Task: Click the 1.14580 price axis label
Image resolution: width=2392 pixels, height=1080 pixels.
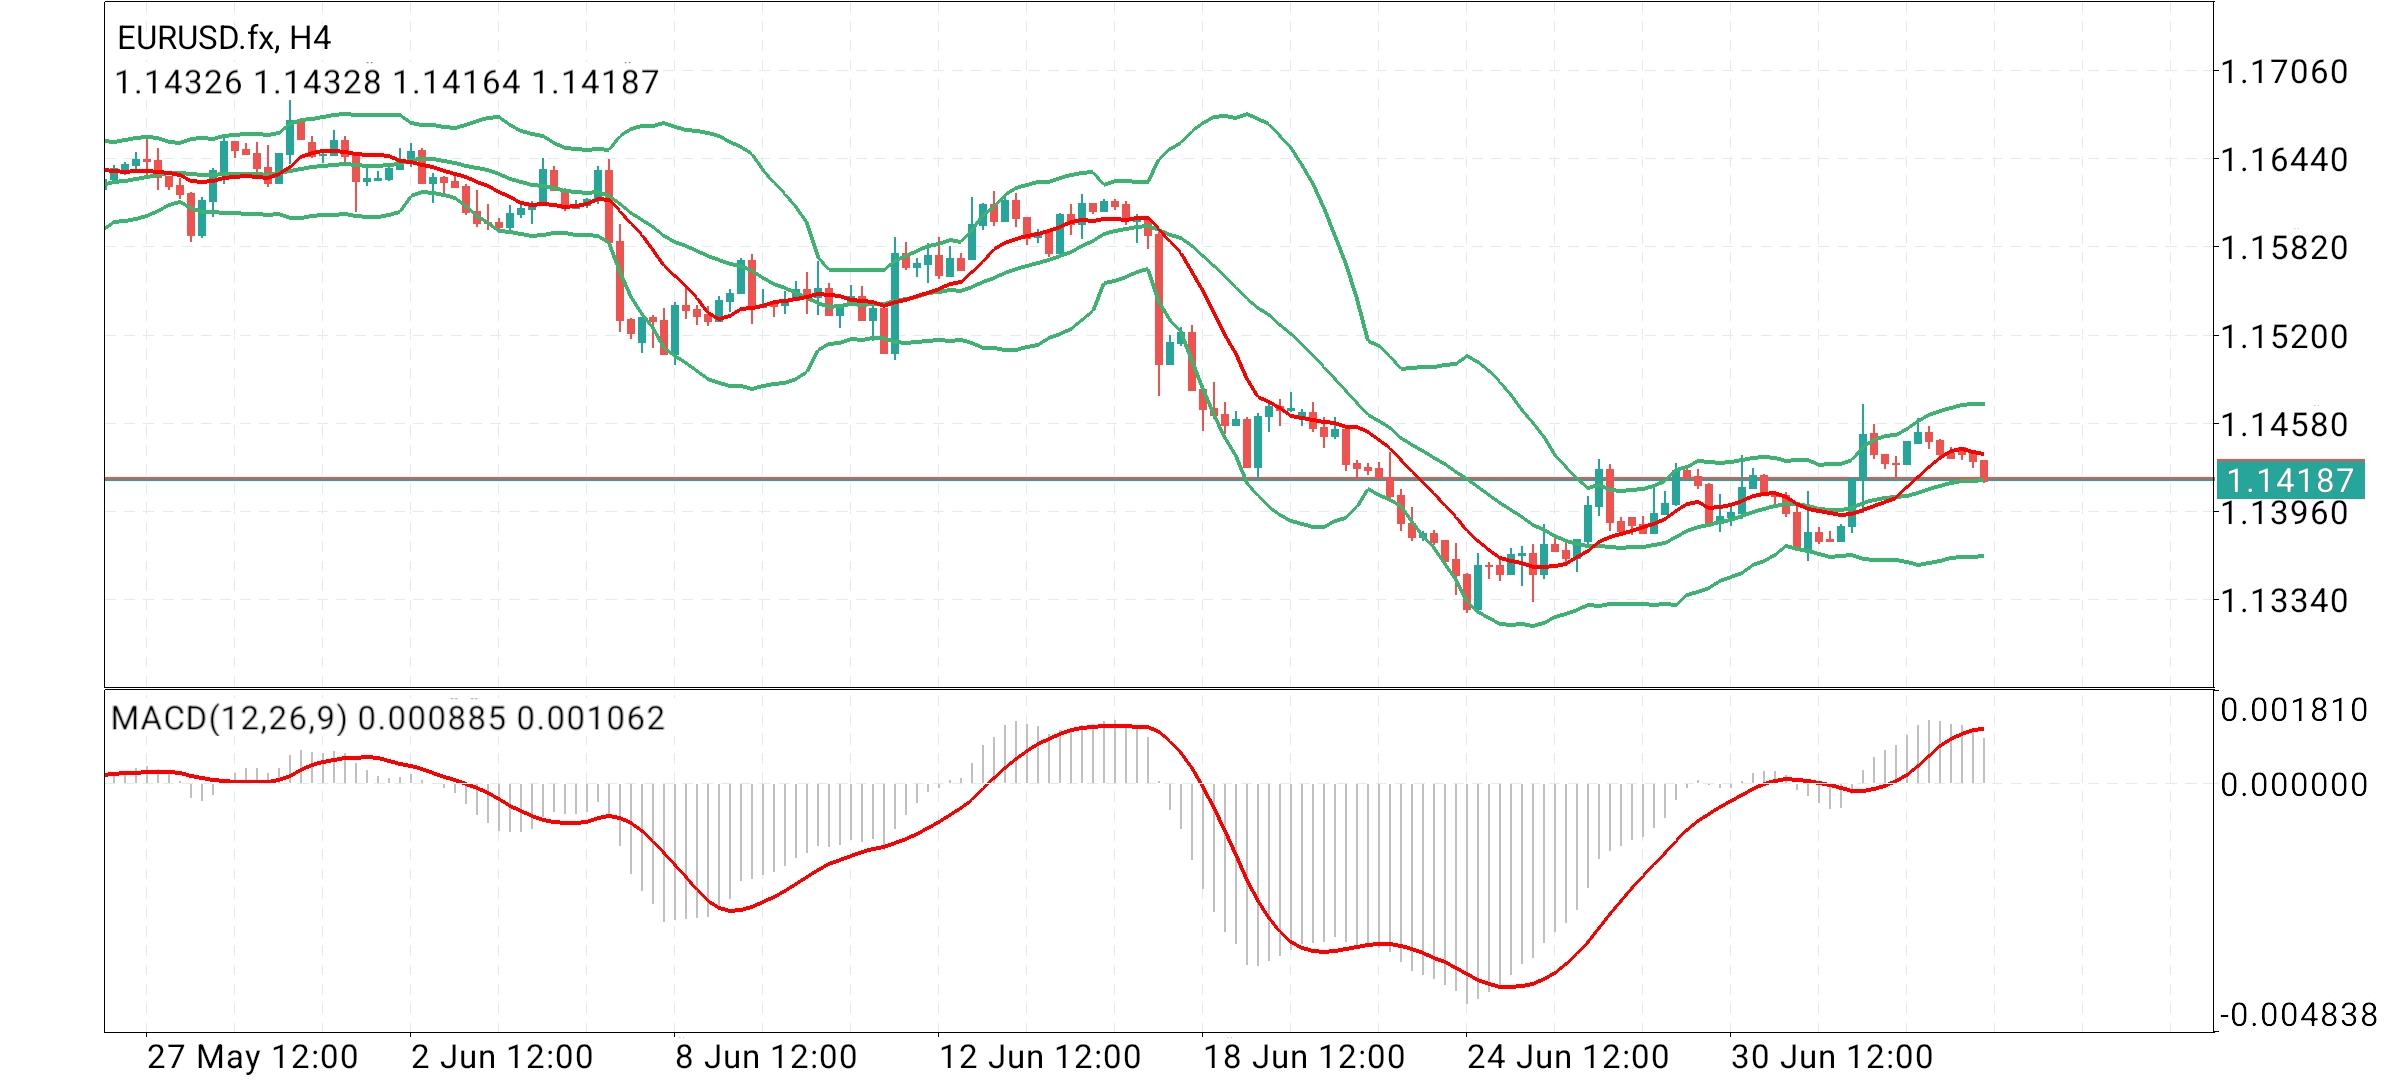Action: tap(2284, 424)
